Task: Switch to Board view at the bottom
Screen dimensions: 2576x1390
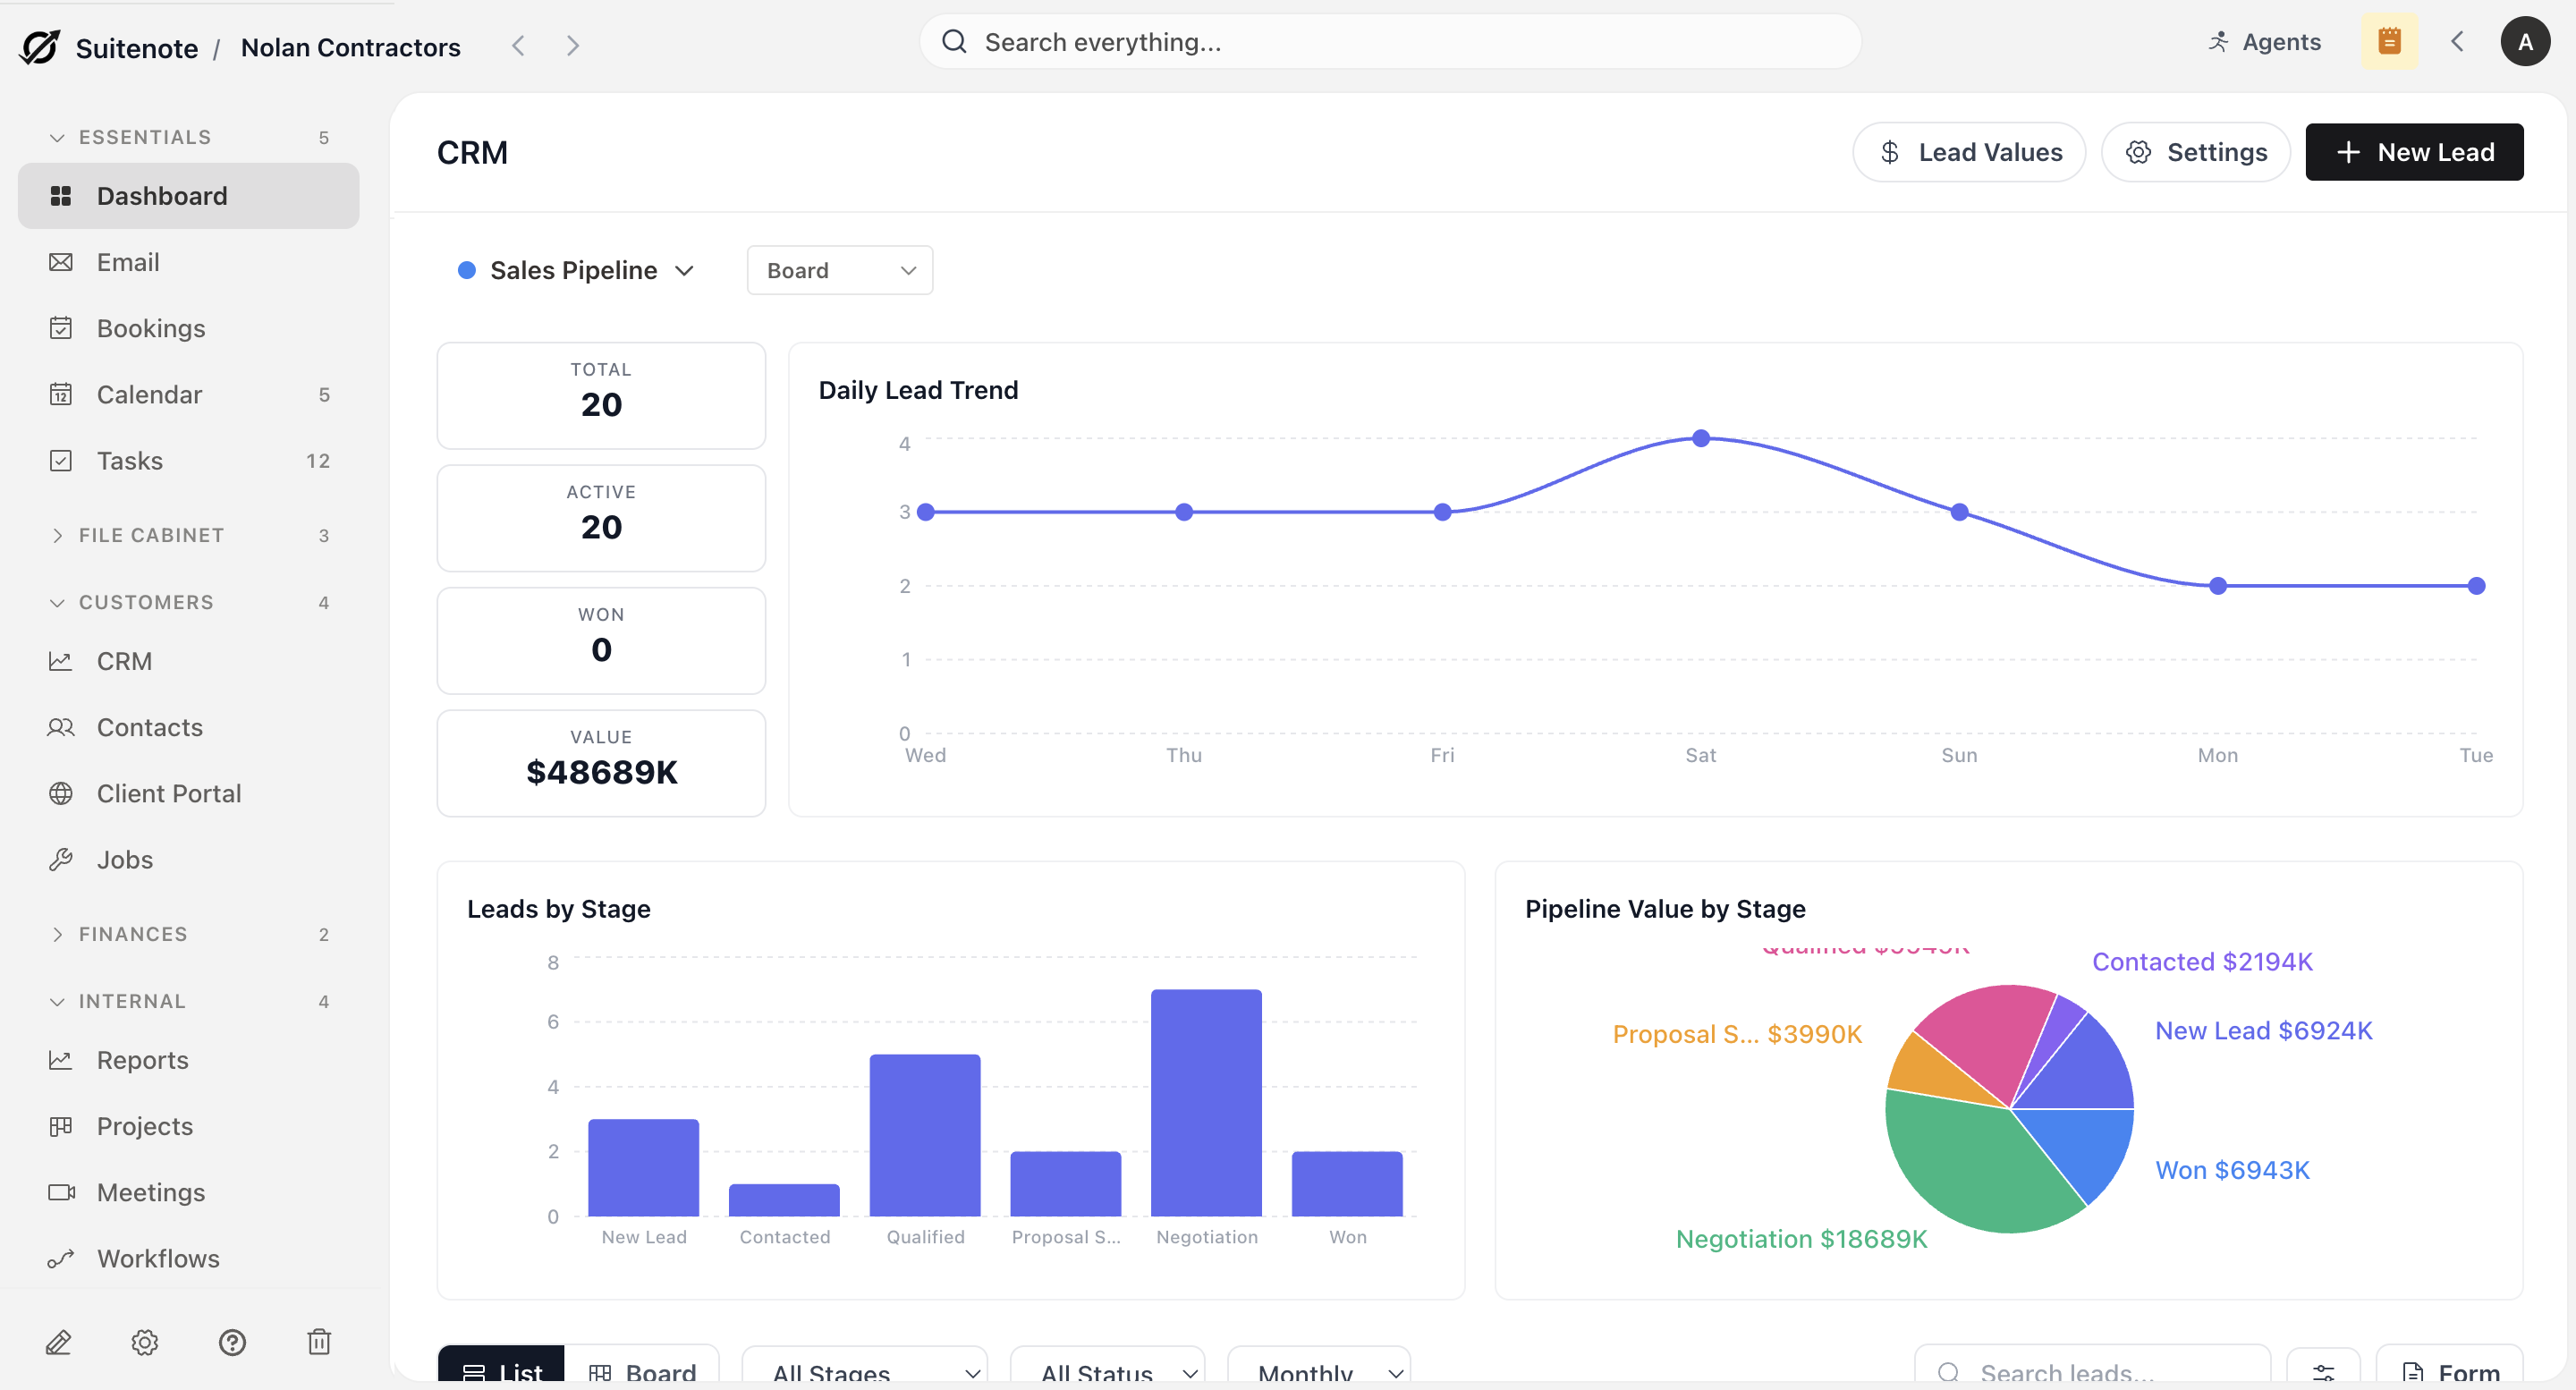Action: coord(644,1371)
